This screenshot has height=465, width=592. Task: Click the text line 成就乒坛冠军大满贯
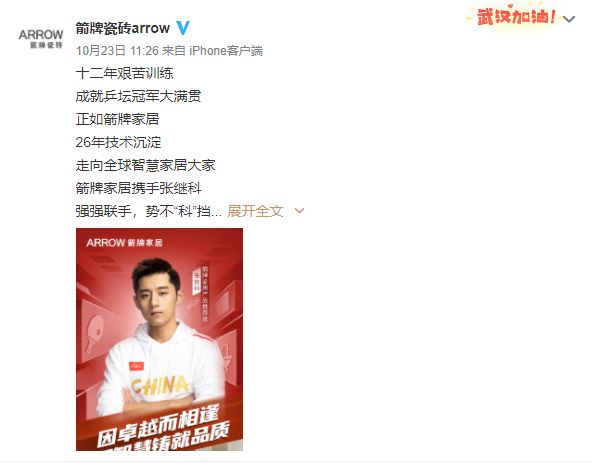tap(139, 96)
